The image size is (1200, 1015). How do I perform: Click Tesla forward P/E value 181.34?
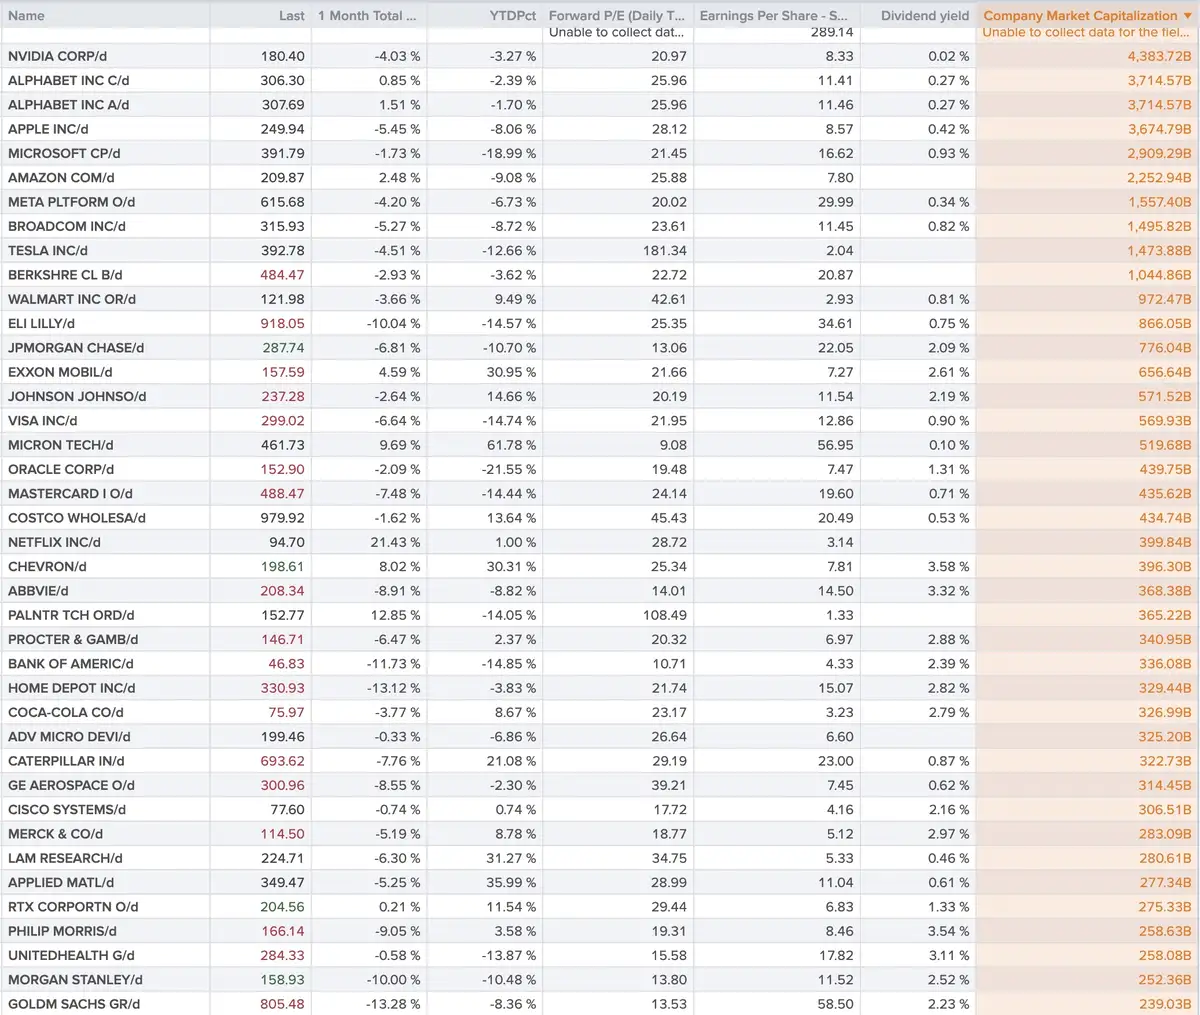click(666, 250)
